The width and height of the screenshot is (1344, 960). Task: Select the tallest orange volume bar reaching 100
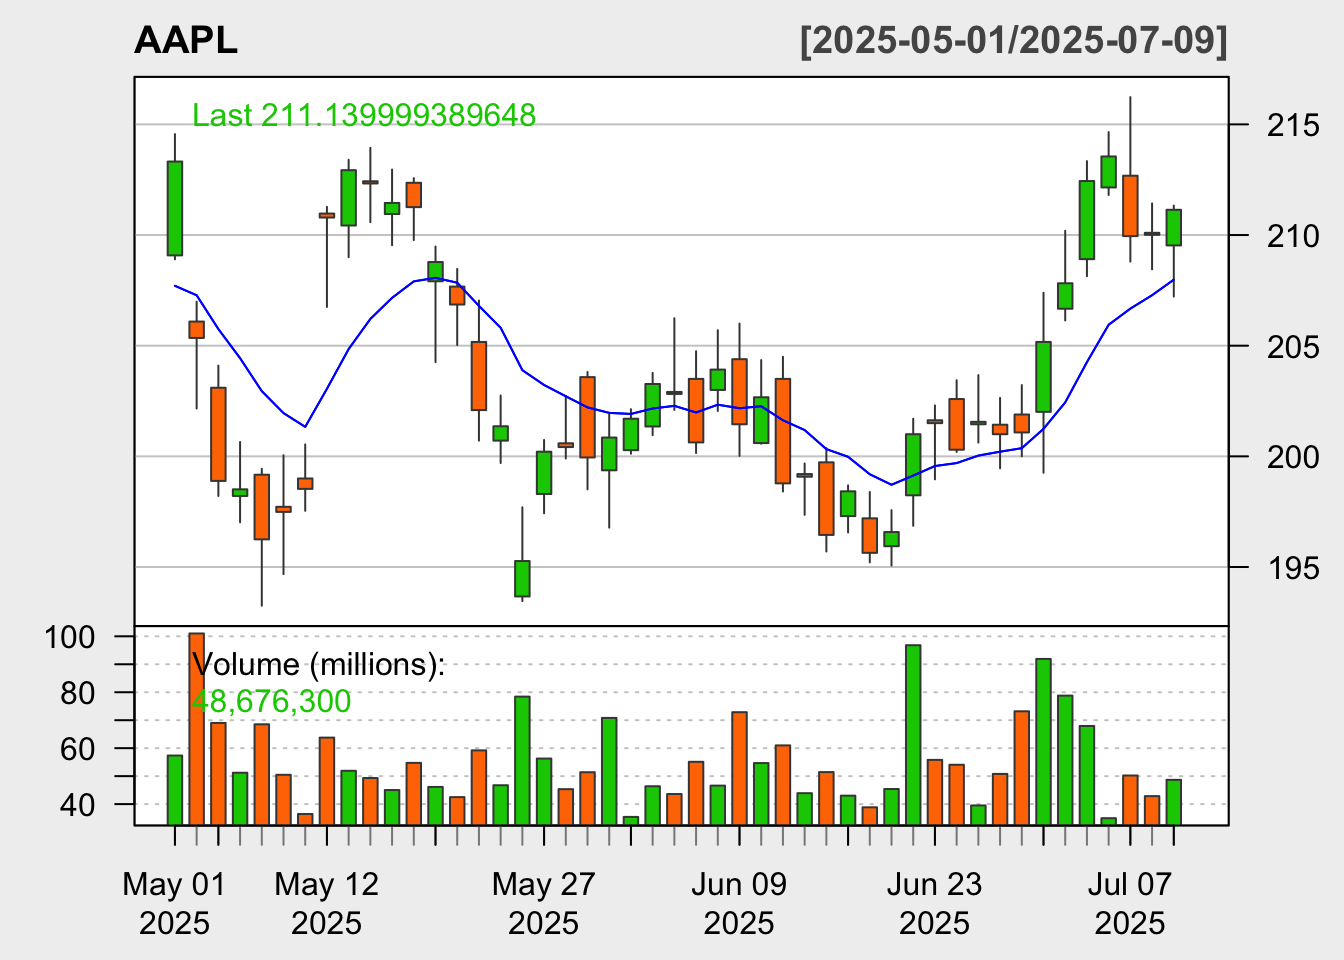pos(197,729)
